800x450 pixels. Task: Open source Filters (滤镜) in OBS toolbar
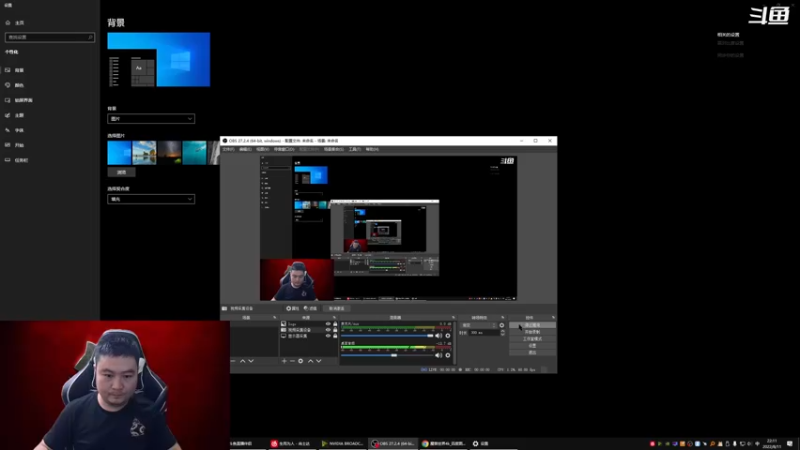(x=311, y=309)
